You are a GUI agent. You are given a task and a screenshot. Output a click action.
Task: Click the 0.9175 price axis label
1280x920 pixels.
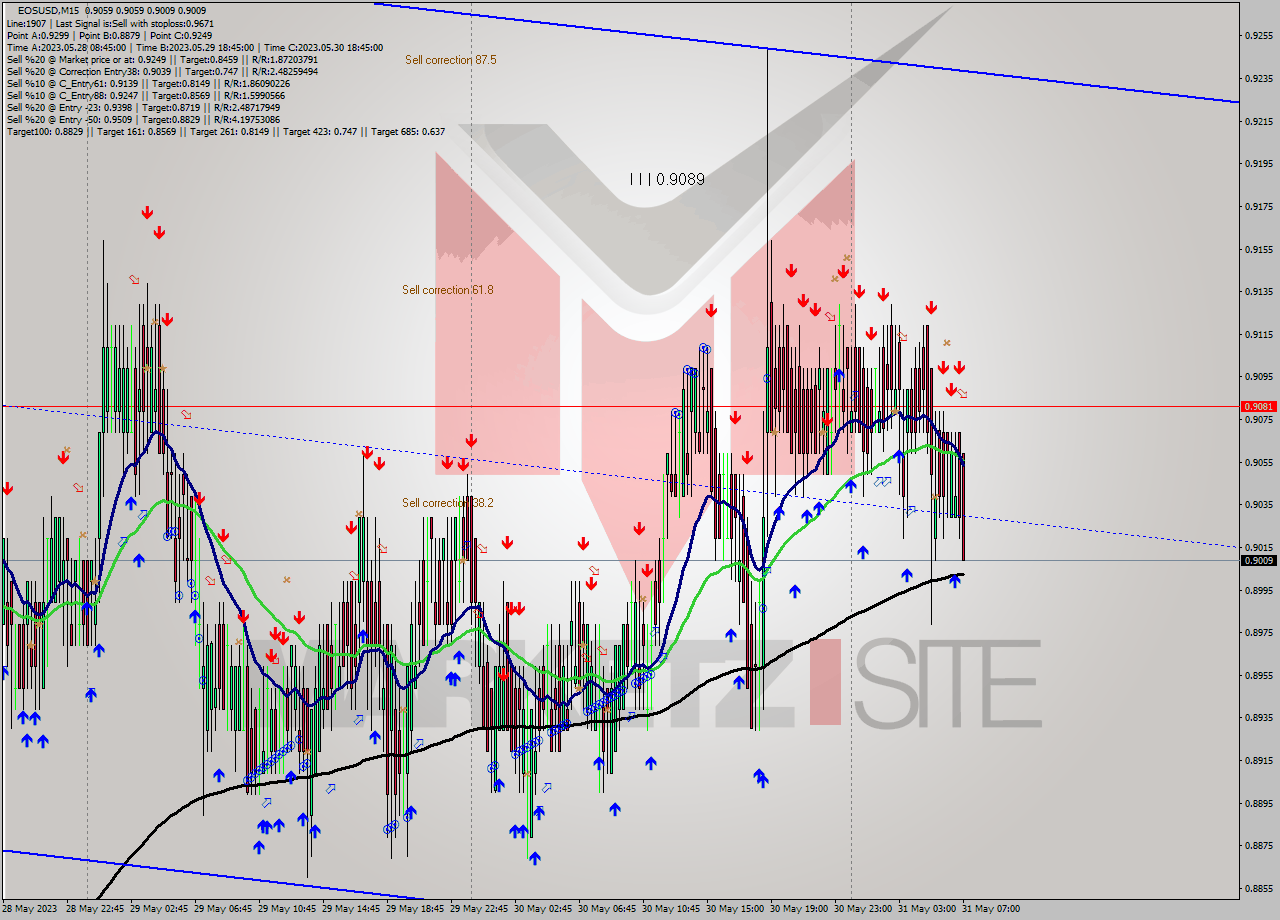(x=1257, y=206)
